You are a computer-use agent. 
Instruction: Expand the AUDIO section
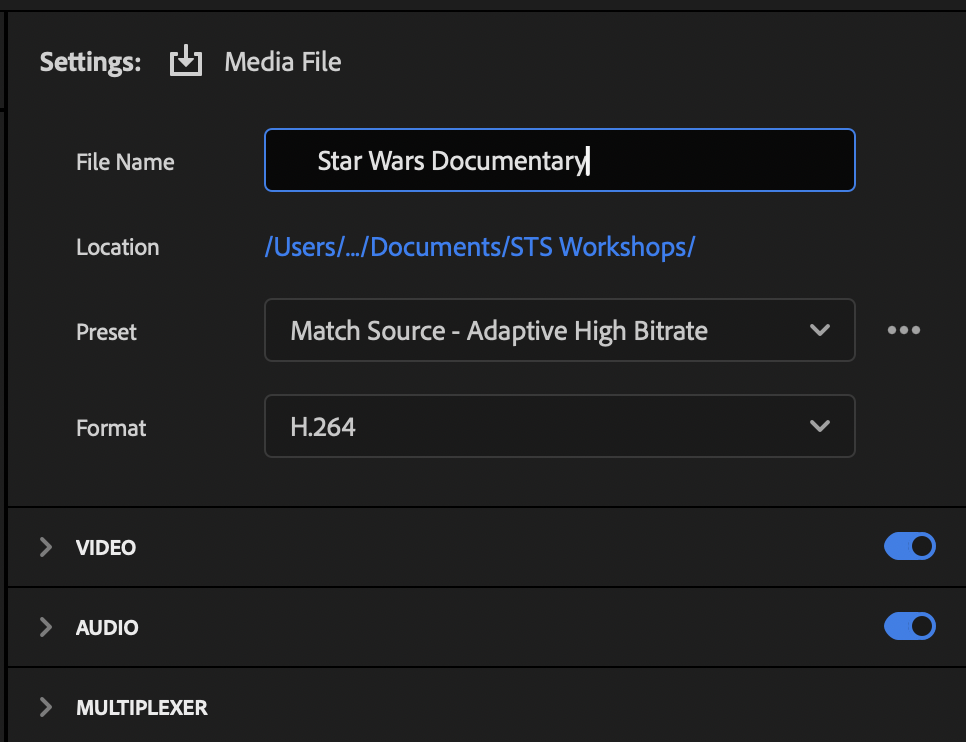point(46,627)
